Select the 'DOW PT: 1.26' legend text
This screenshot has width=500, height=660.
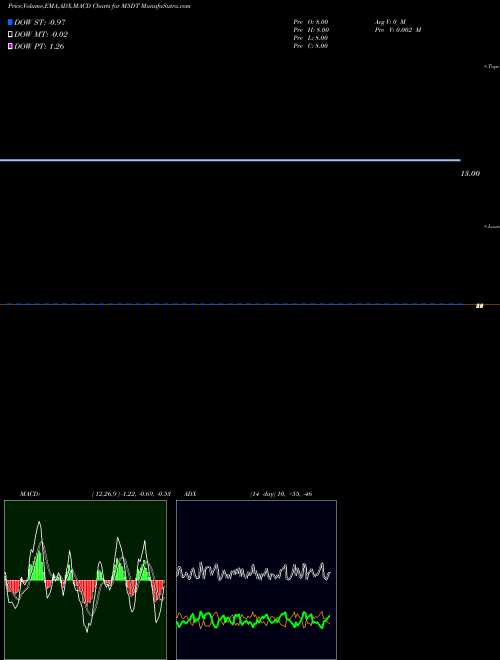click(39, 46)
